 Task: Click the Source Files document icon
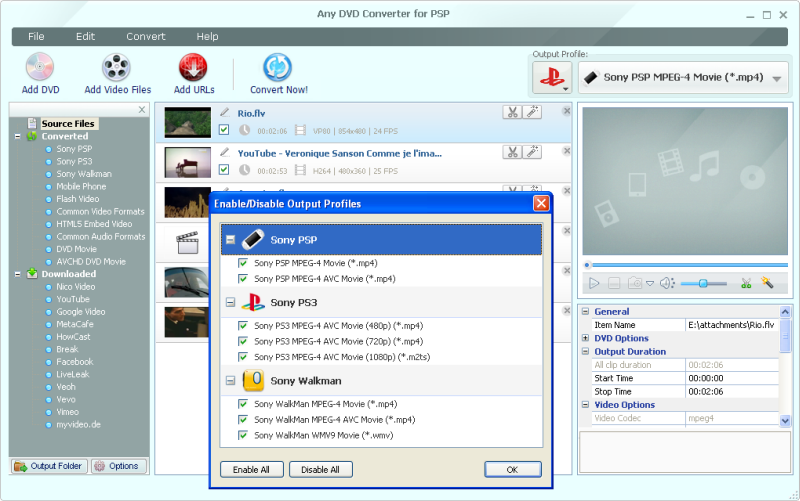pyautogui.click(x=32, y=123)
